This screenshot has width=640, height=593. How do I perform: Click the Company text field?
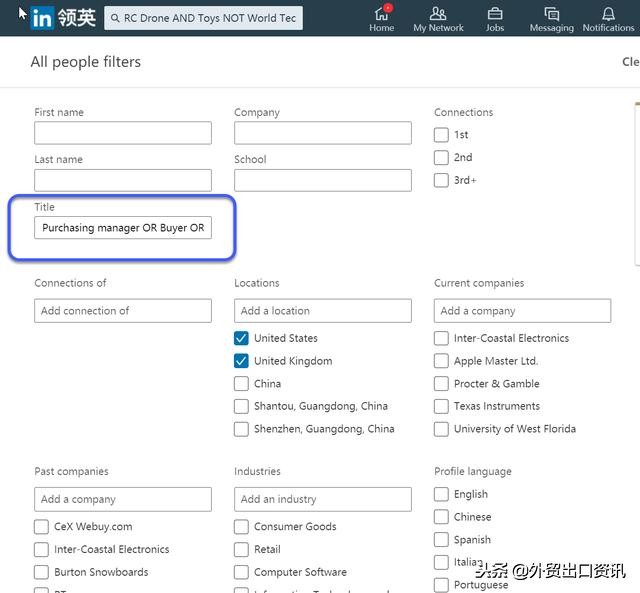pos(322,133)
